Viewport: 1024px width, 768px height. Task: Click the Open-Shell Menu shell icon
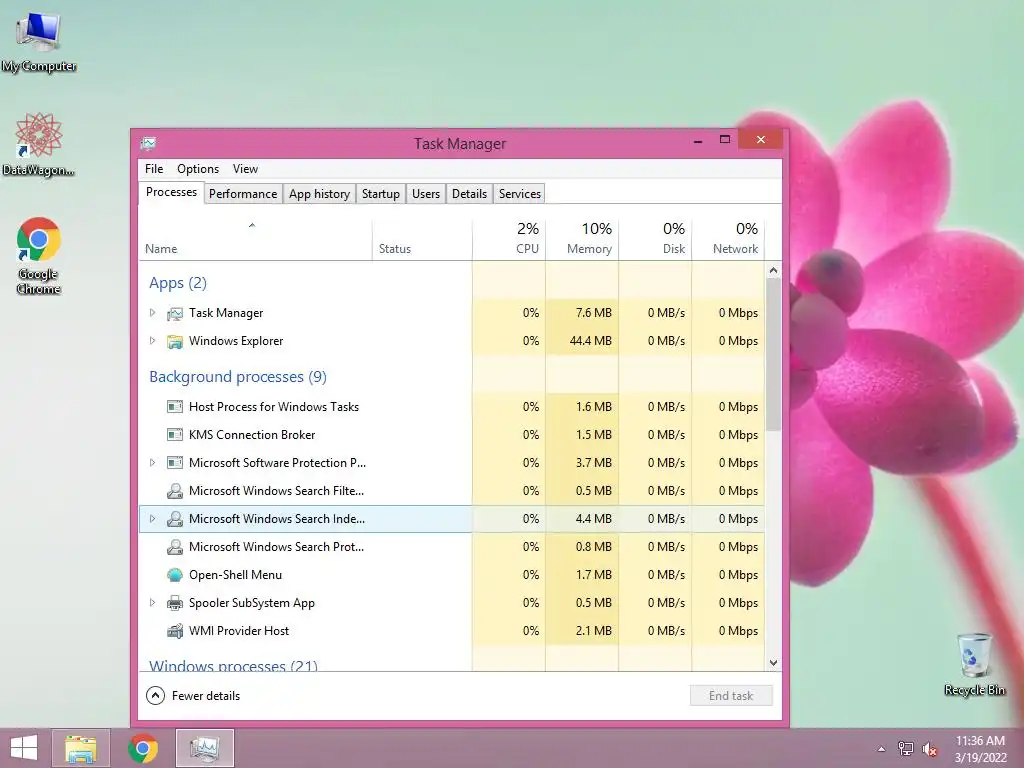[x=174, y=575]
